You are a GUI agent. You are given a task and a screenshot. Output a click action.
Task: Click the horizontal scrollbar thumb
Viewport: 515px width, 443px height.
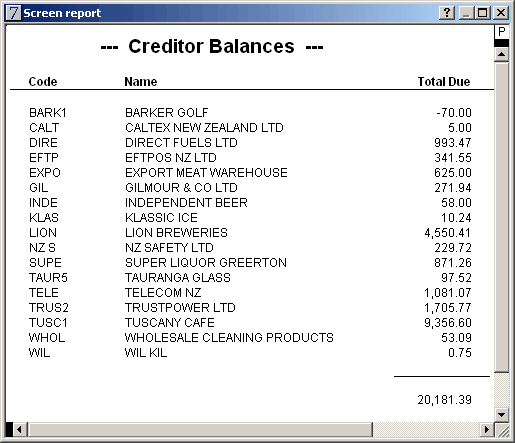pyautogui.click(x=200, y=429)
